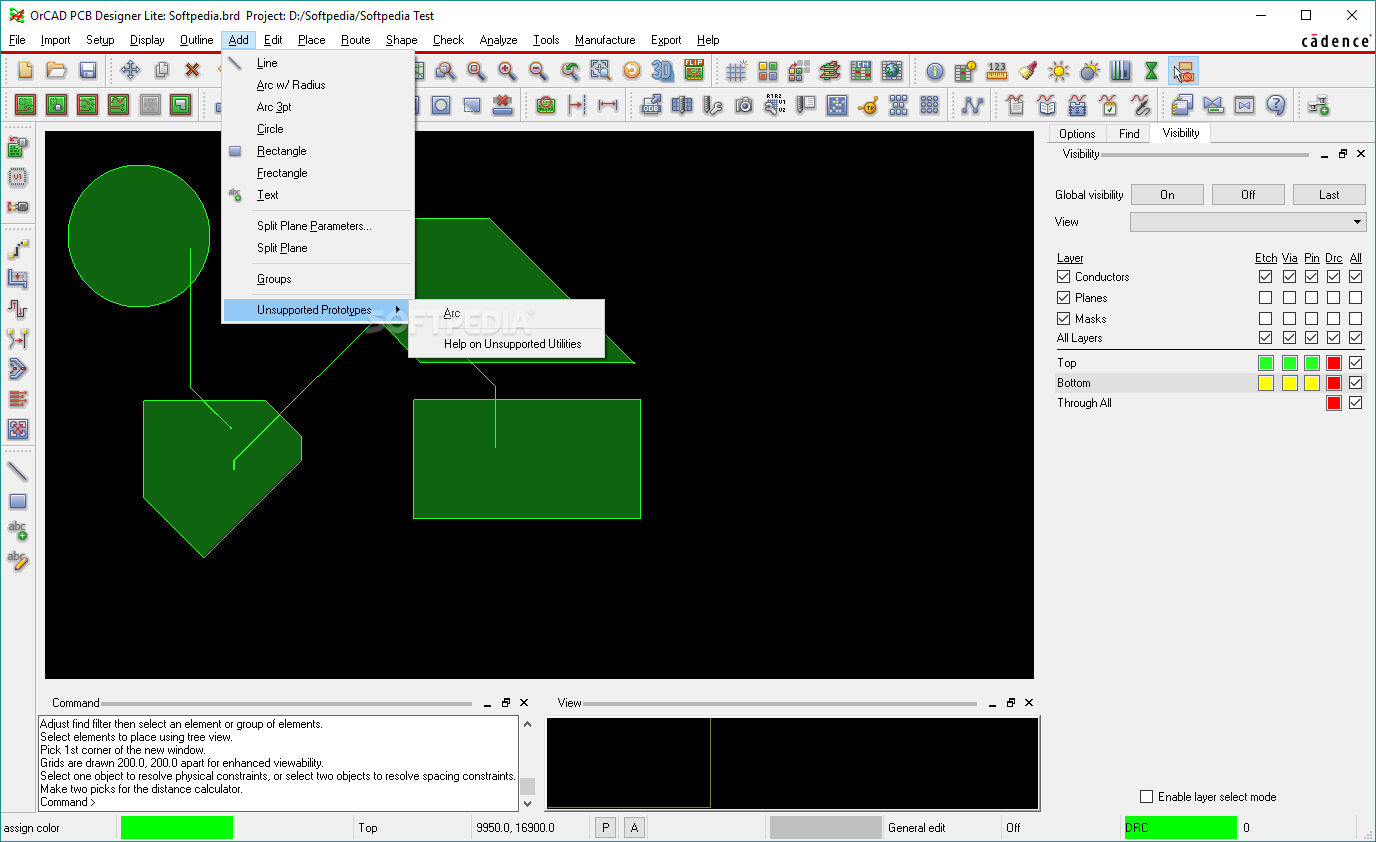
Task: Choose Frectangle from the Add menu
Action: pyautogui.click(x=282, y=173)
